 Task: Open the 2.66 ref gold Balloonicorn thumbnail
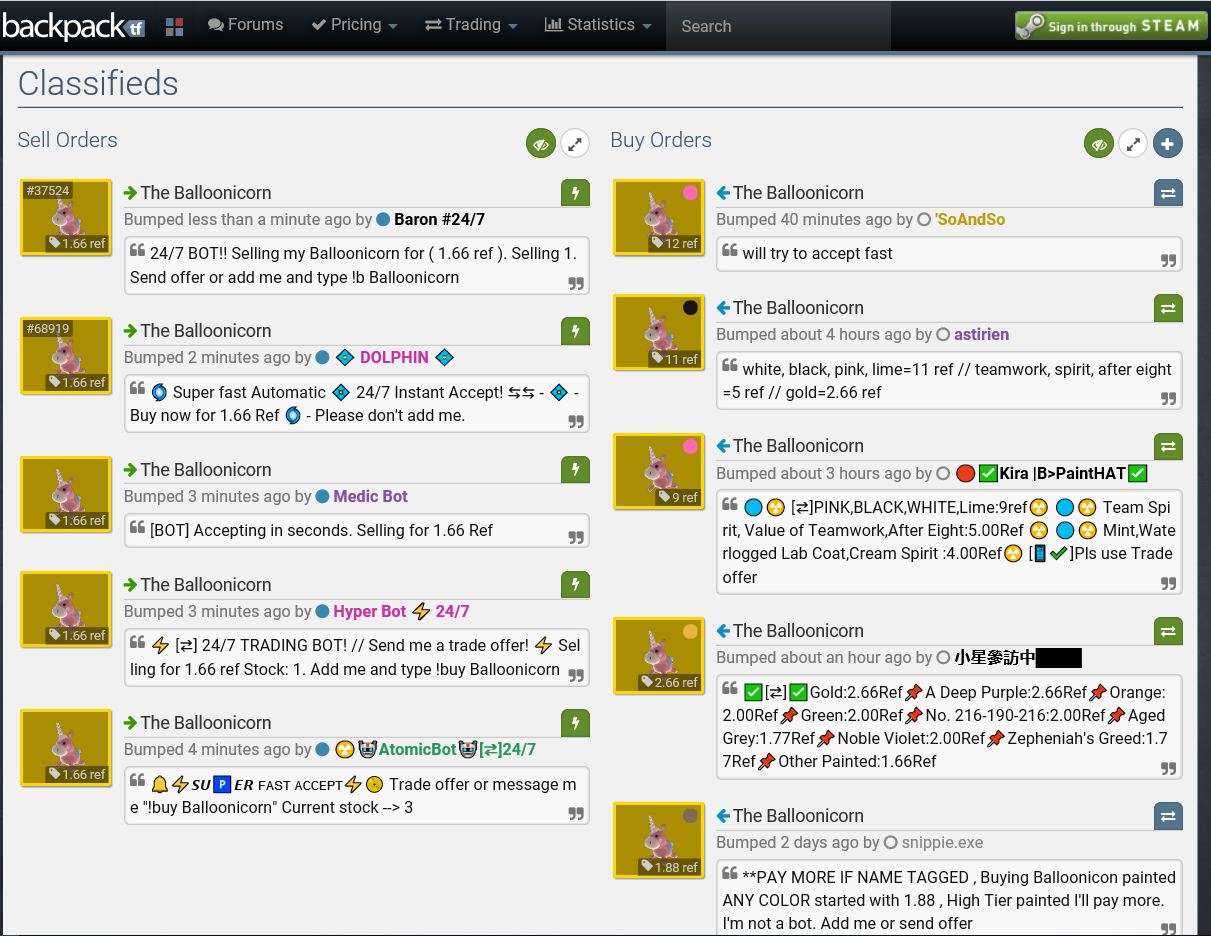(x=658, y=656)
